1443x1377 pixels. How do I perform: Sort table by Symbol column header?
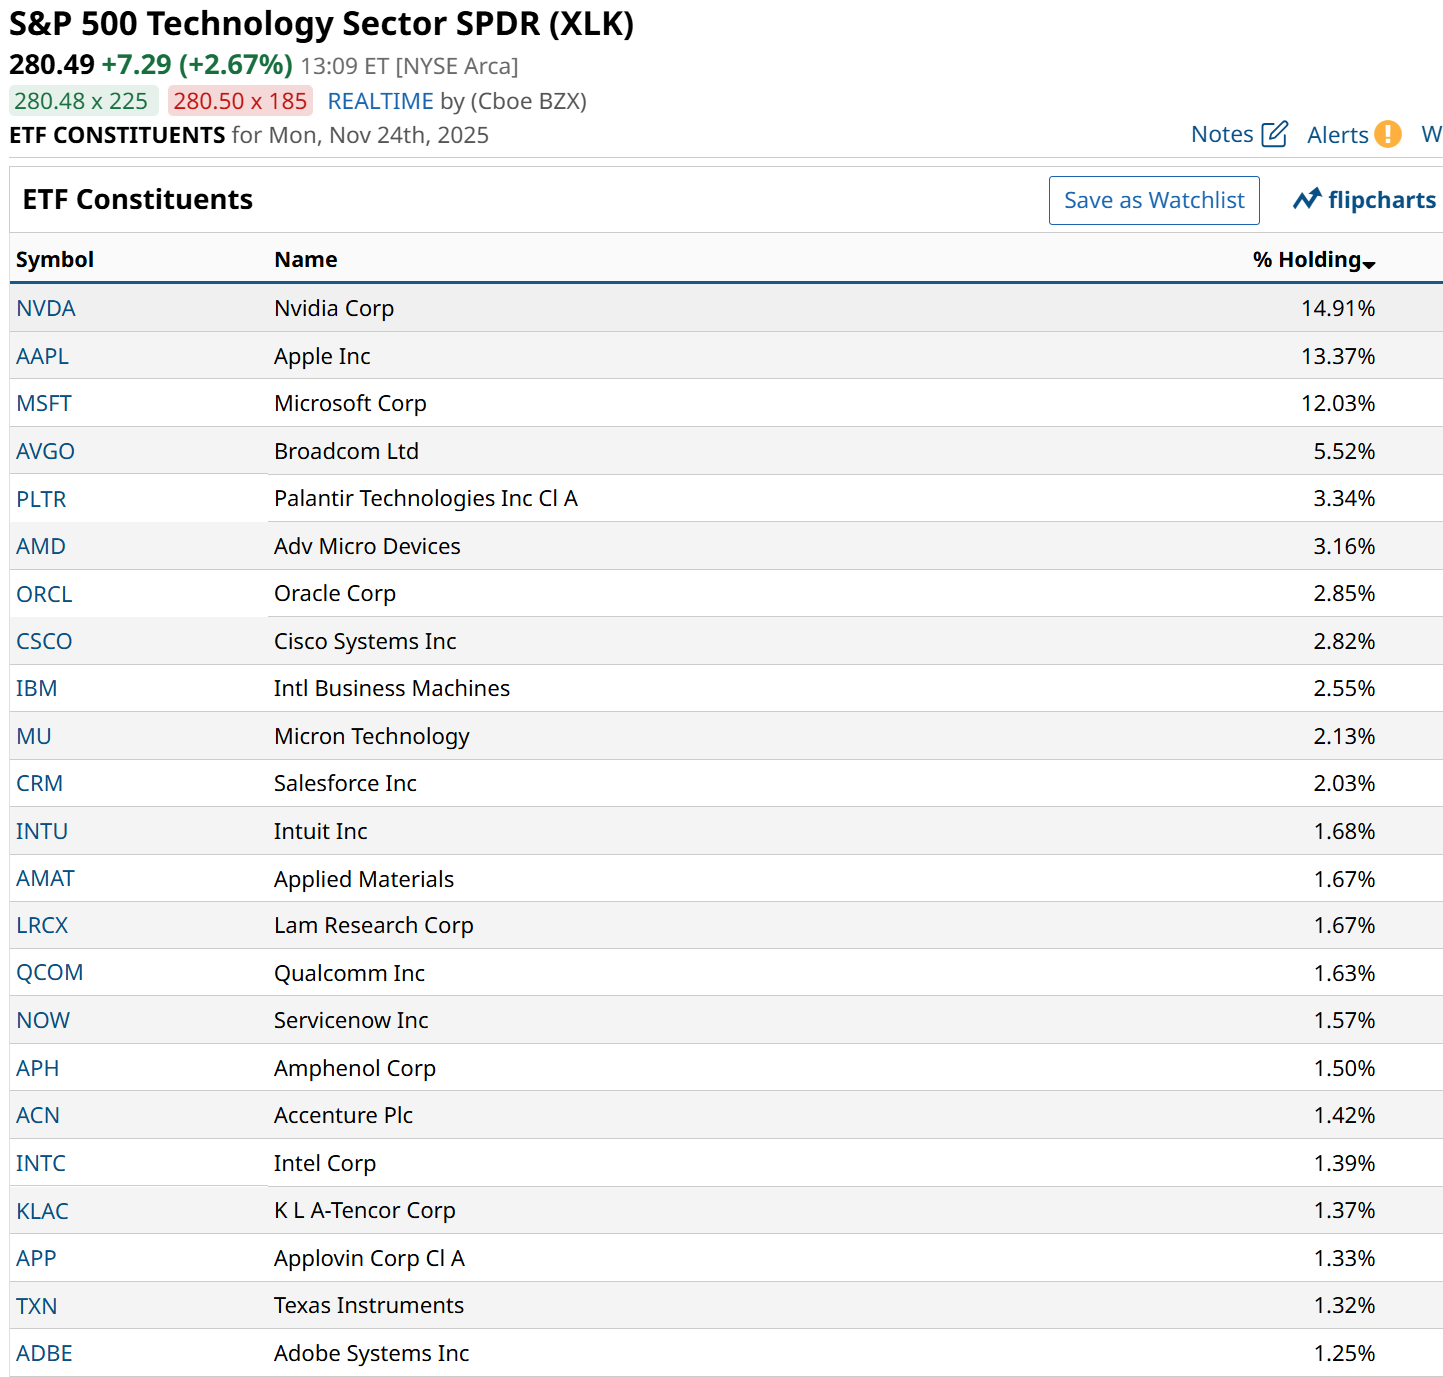point(55,259)
